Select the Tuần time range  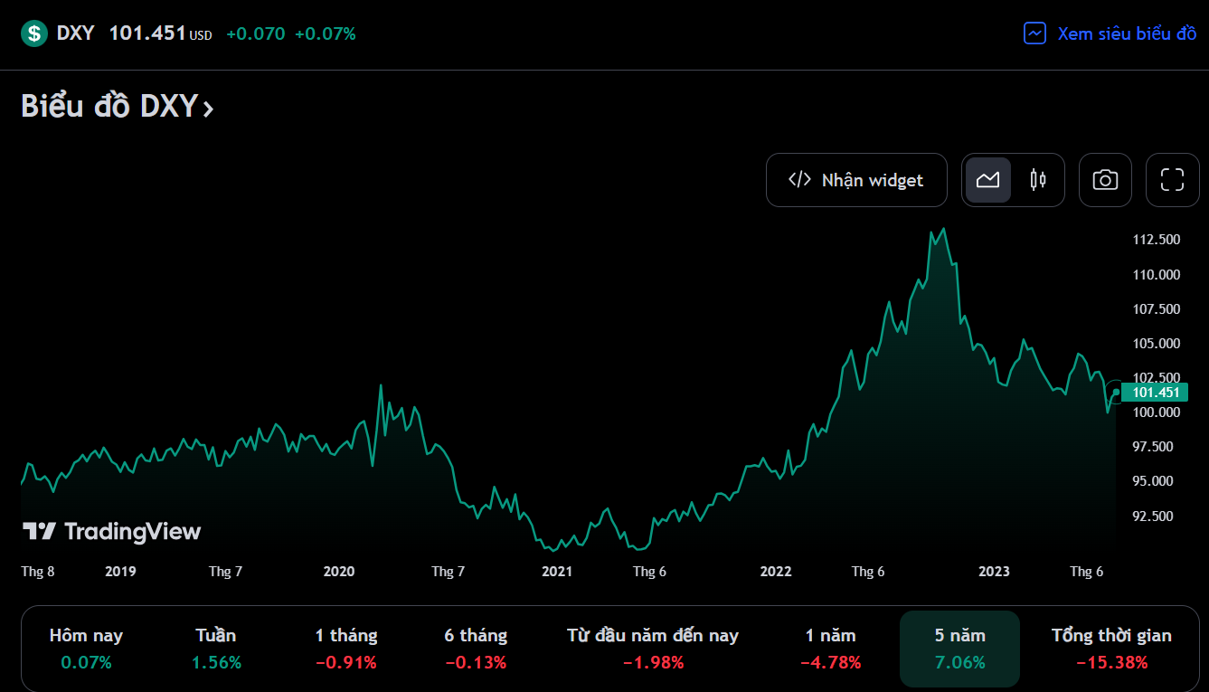pos(214,648)
